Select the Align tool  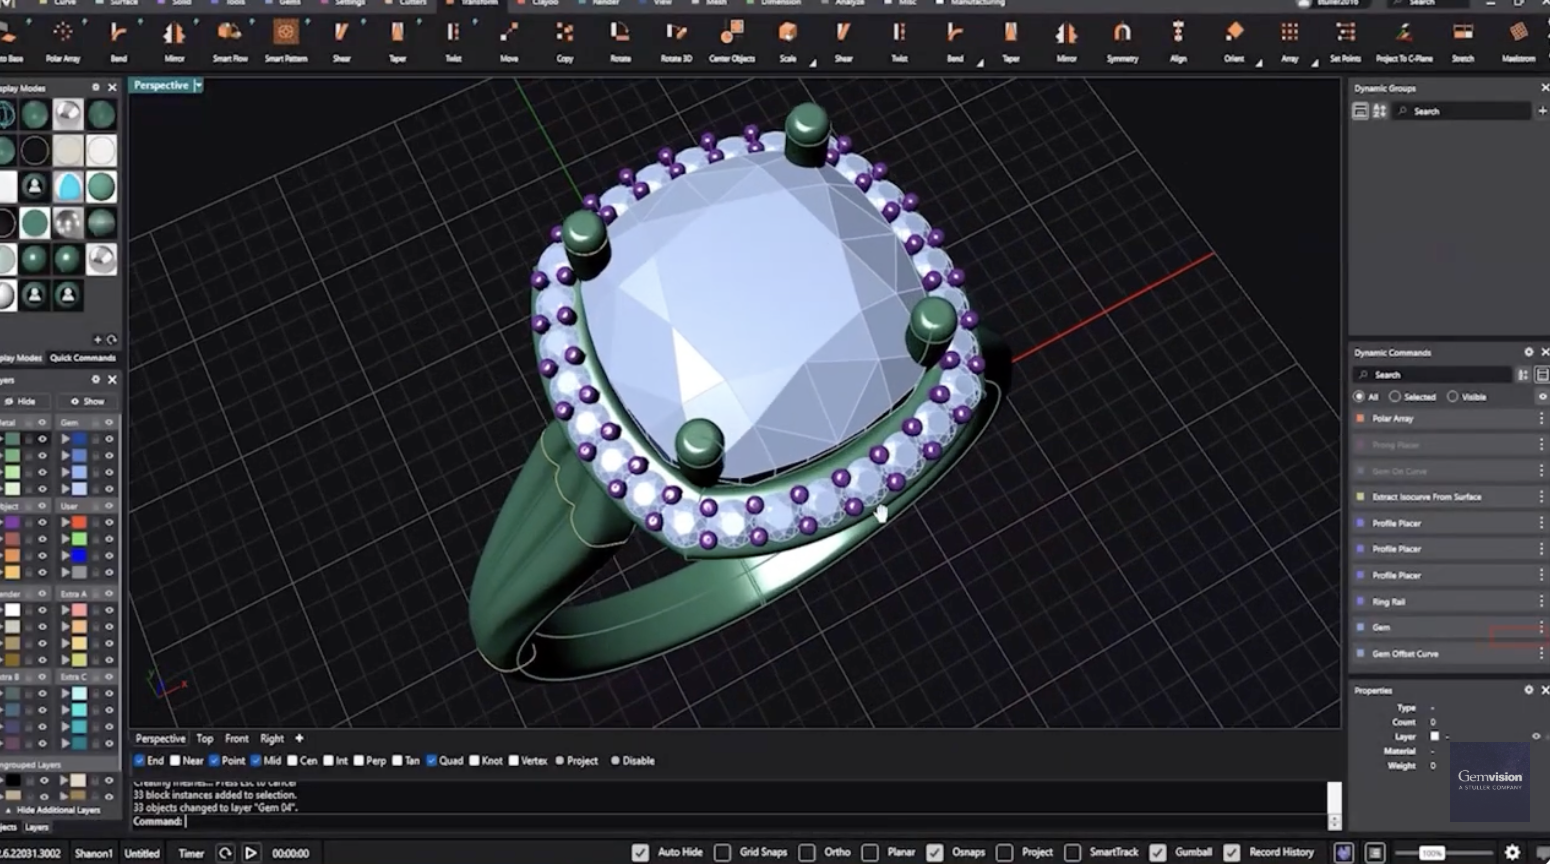click(1178, 41)
